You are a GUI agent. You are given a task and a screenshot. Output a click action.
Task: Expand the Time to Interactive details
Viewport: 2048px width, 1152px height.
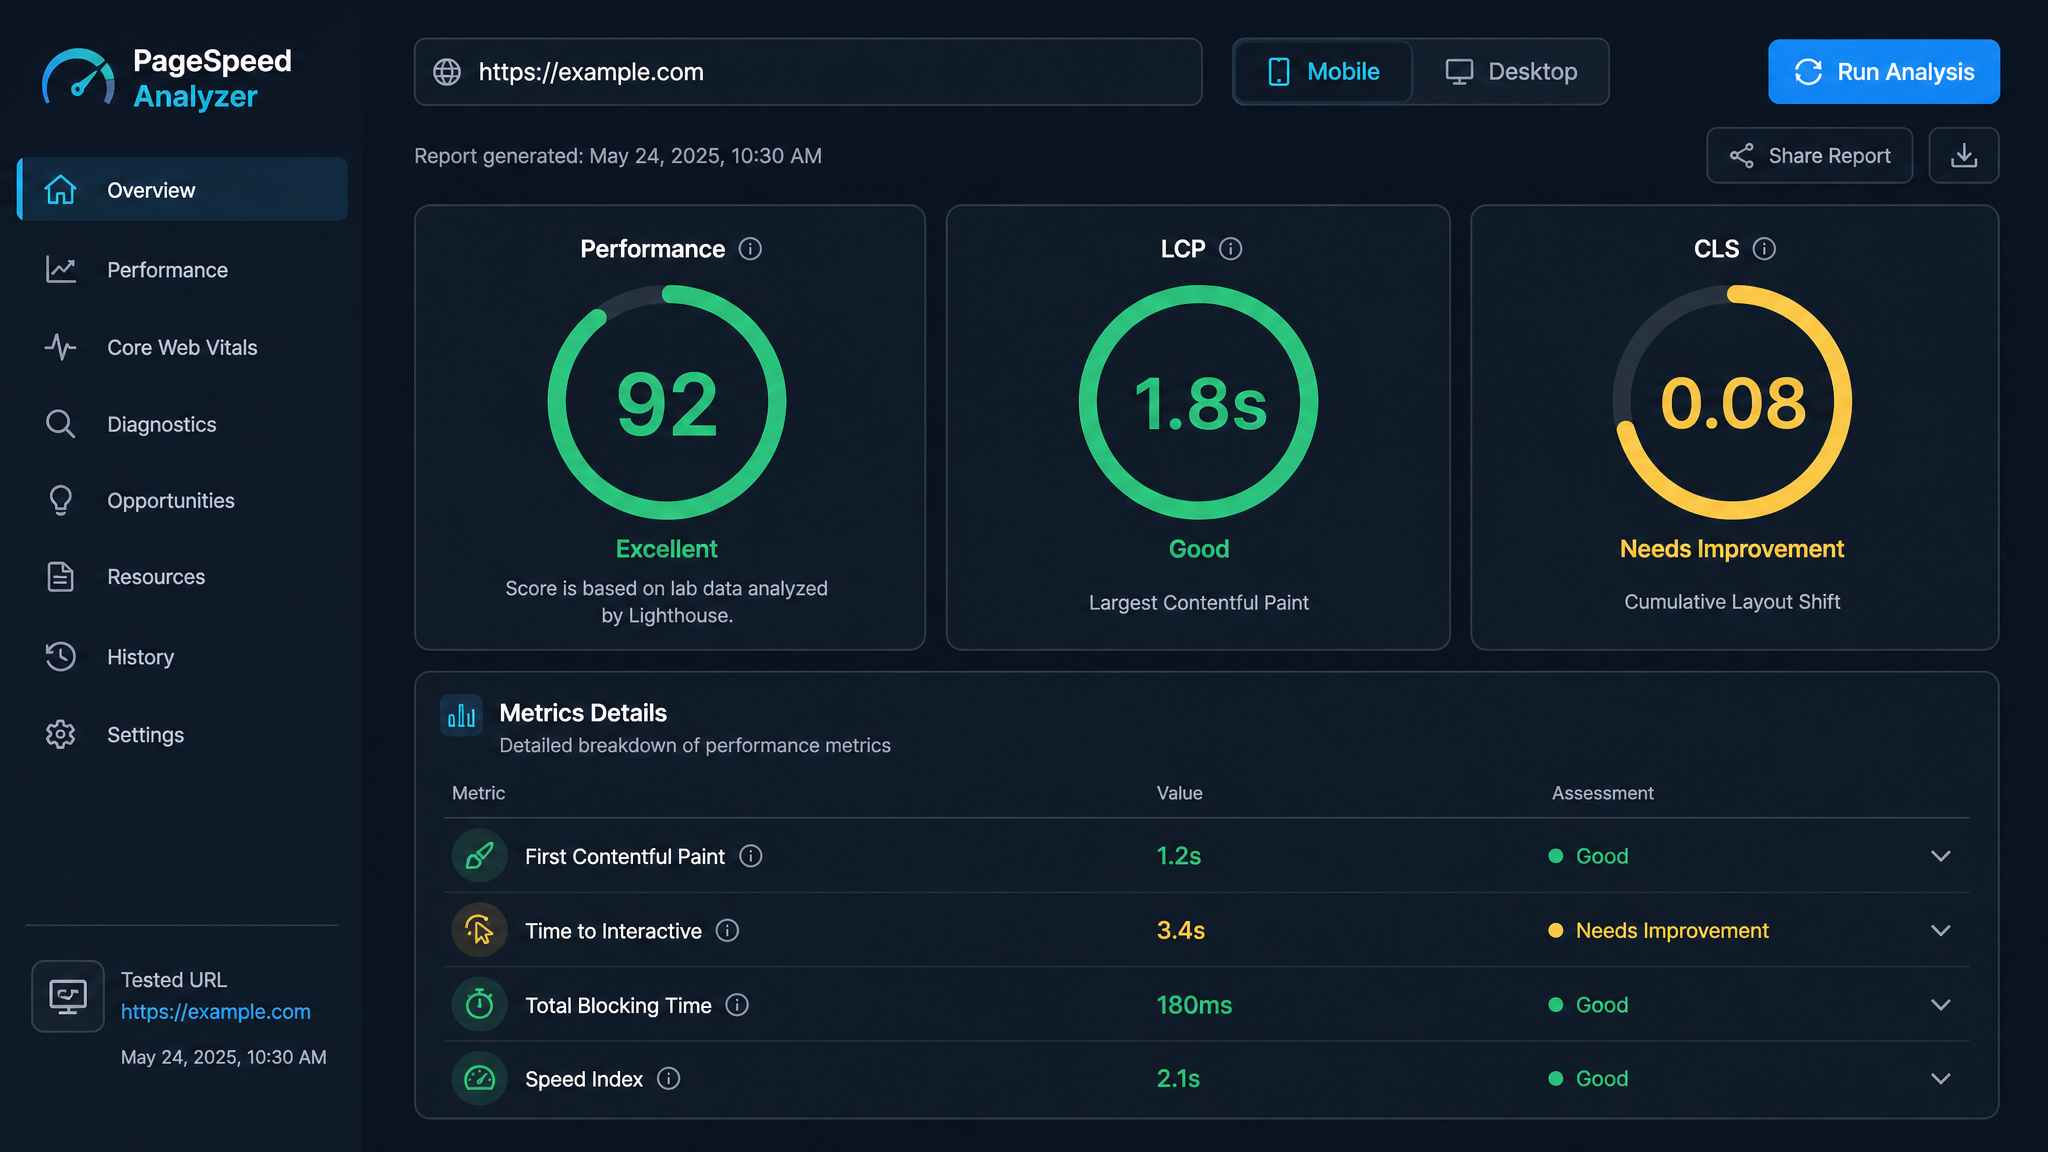(x=1941, y=930)
